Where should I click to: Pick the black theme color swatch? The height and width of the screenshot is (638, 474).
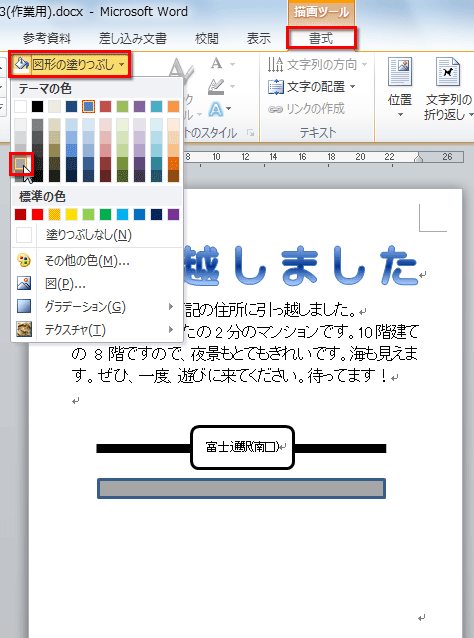tap(37, 107)
